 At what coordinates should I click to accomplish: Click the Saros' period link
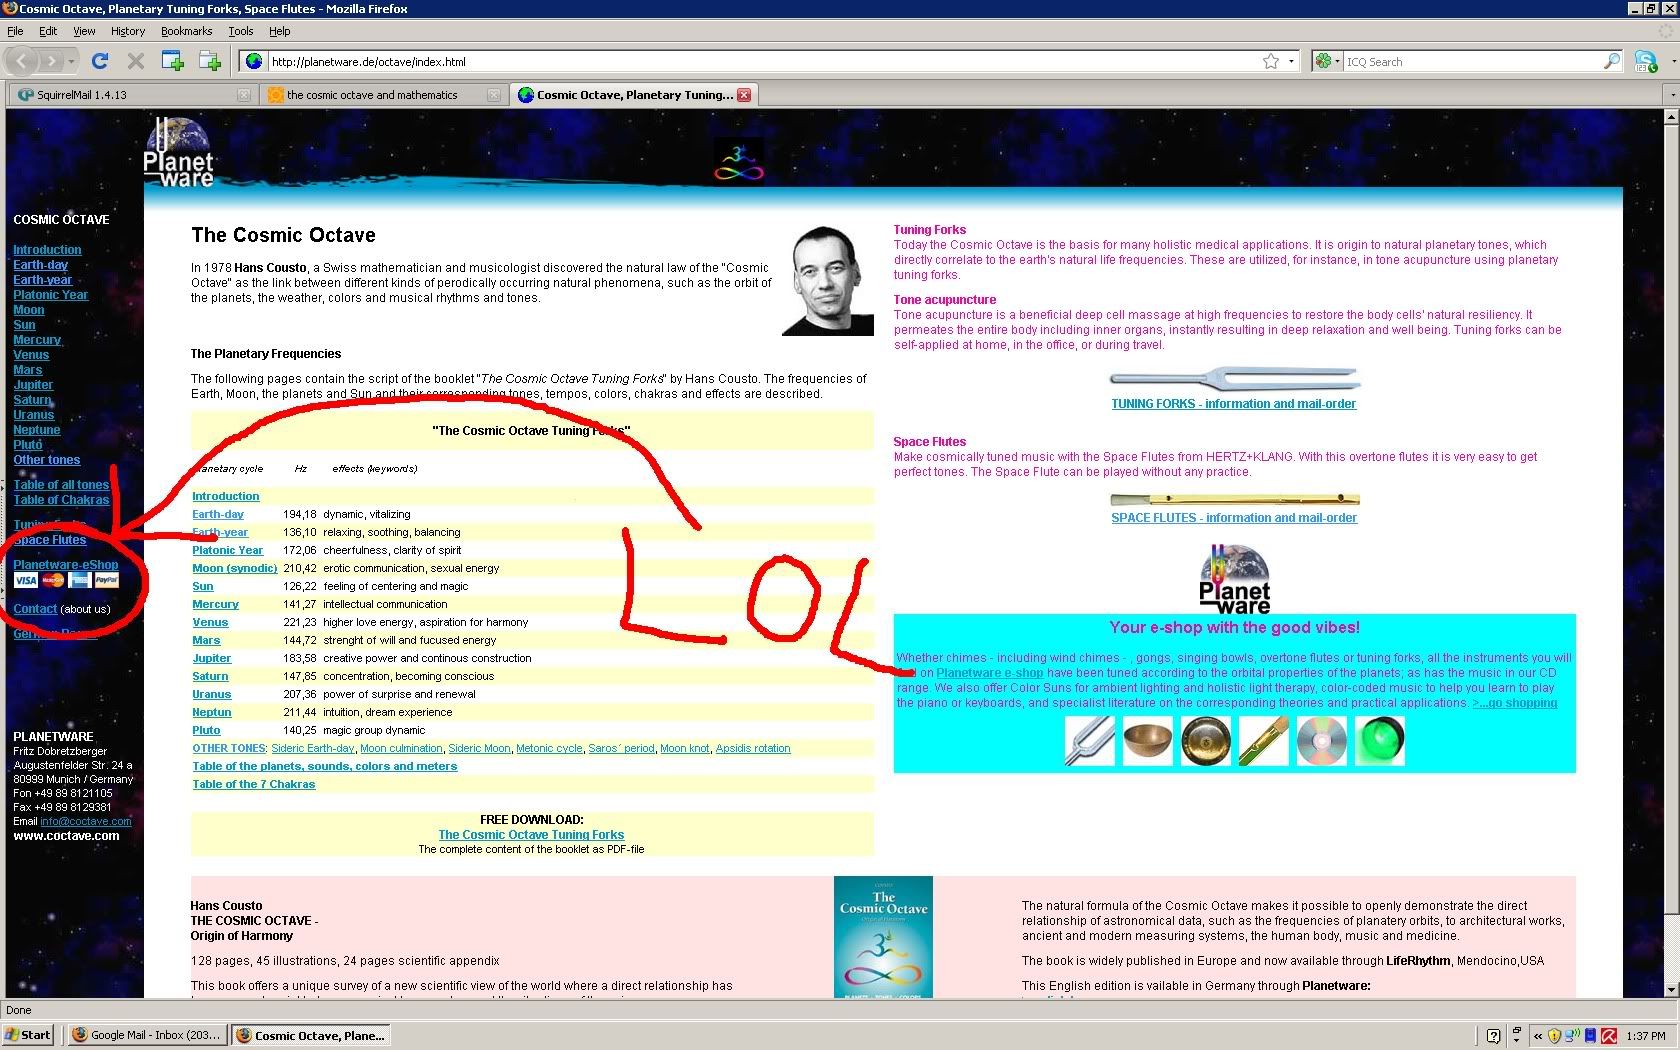click(621, 748)
